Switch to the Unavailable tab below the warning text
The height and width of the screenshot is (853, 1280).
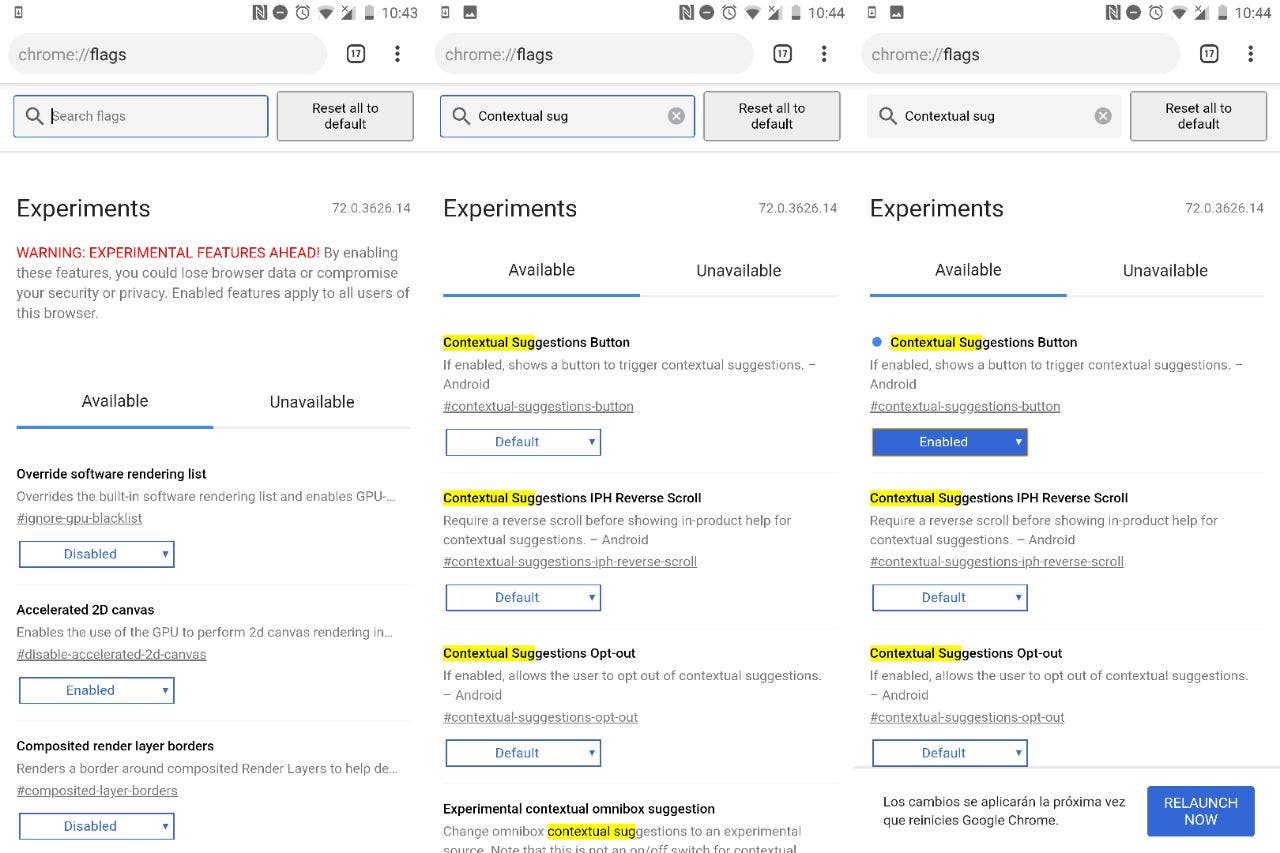pos(312,402)
